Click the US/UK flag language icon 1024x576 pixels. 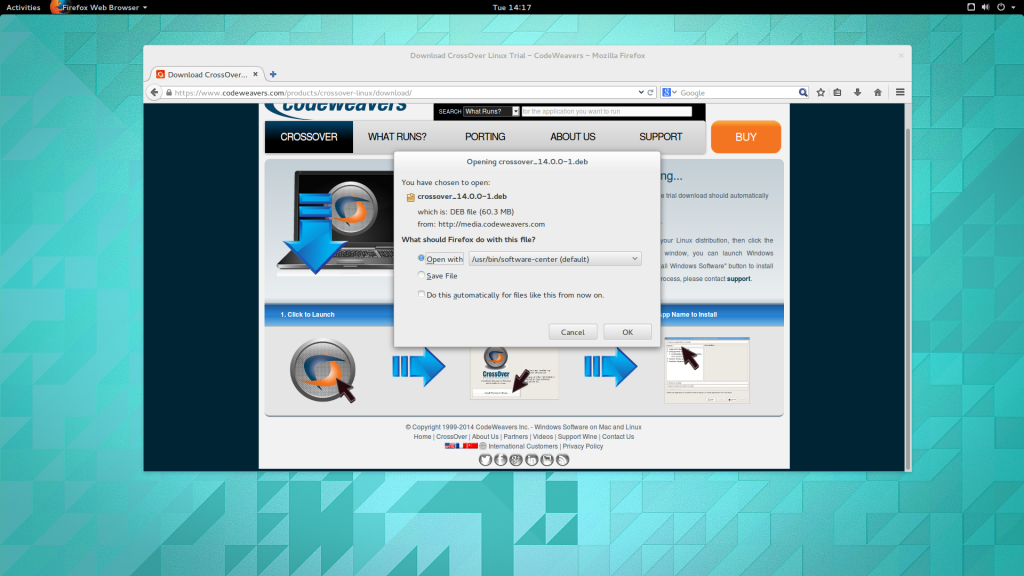pos(450,446)
